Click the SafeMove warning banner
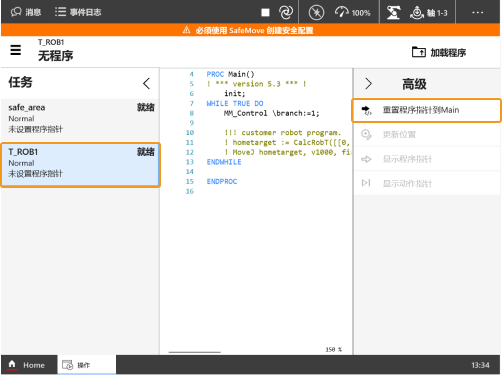The width and height of the screenshot is (502, 375). [251, 30]
